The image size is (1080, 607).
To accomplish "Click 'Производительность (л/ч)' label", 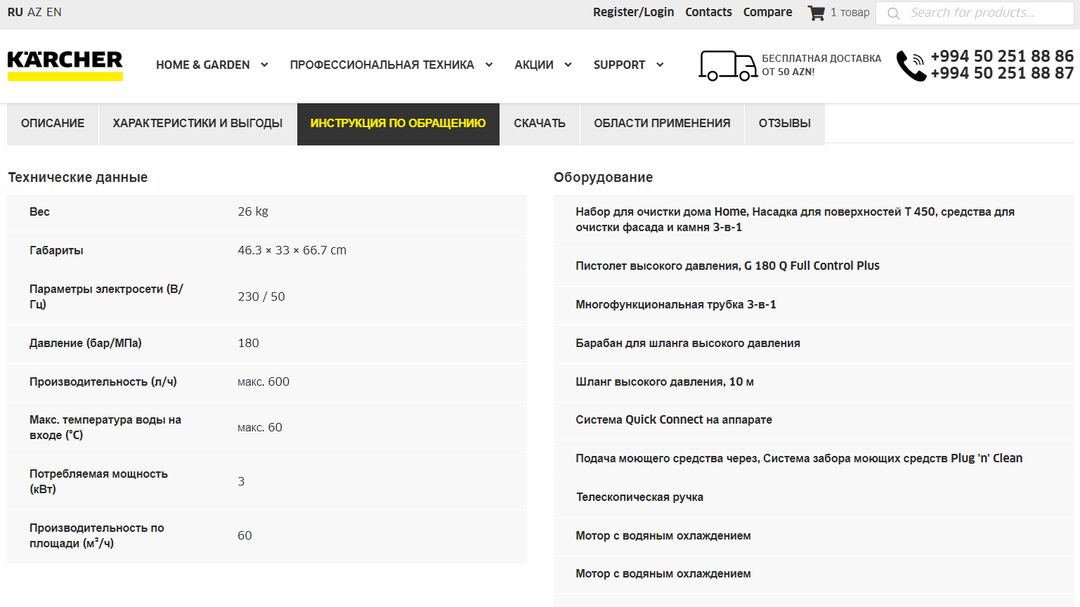I will pyautogui.click(x=103, y=382).
